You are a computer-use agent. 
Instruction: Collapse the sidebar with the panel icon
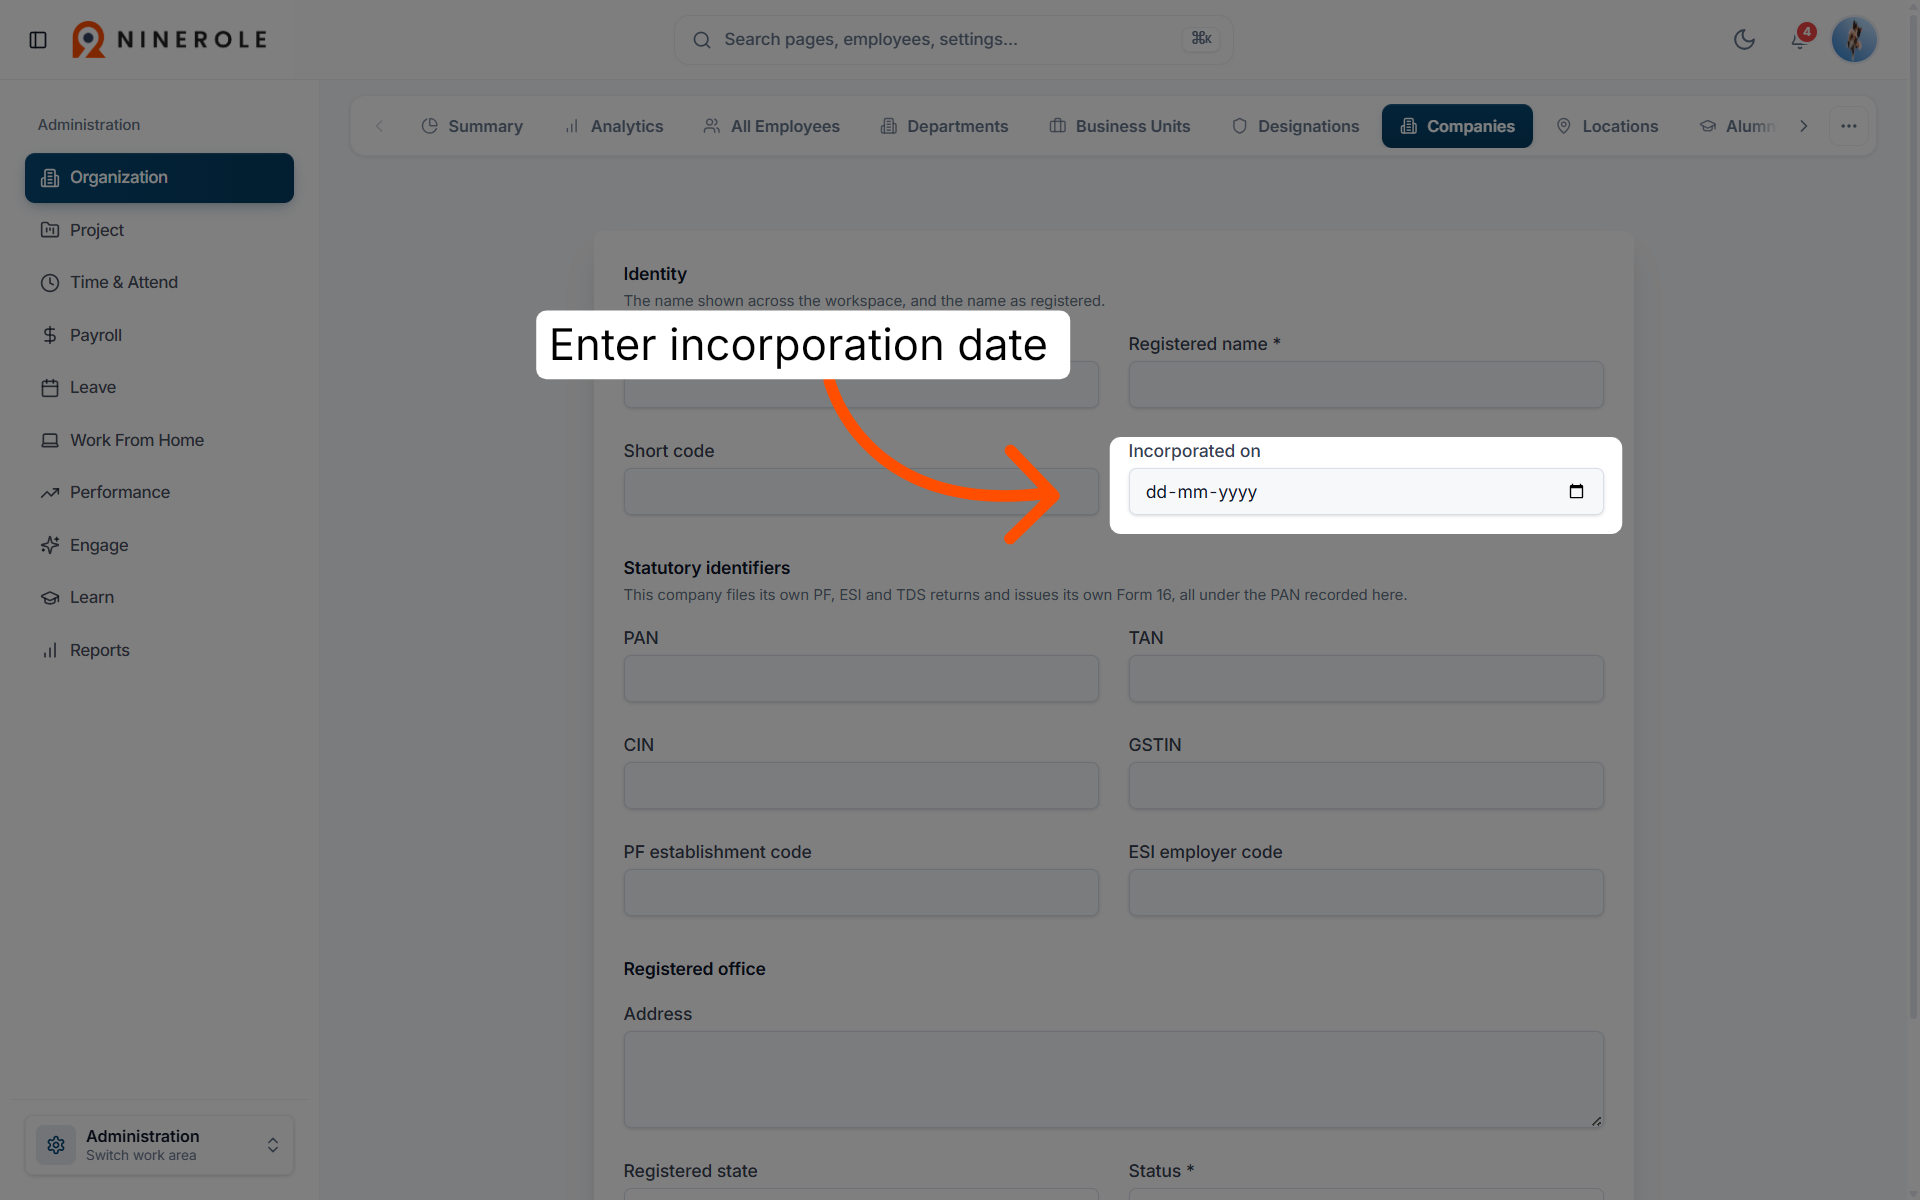tap(38, 40)
